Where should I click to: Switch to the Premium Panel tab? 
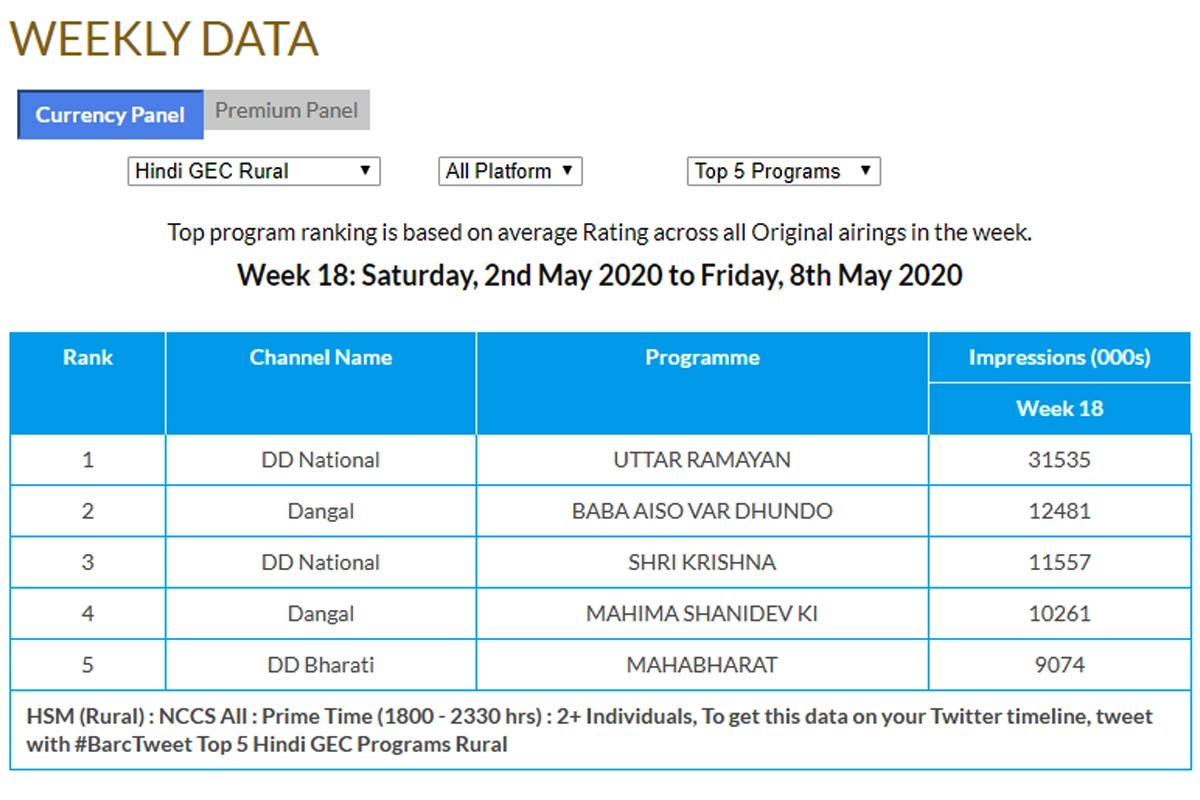(x=286, y=110)
